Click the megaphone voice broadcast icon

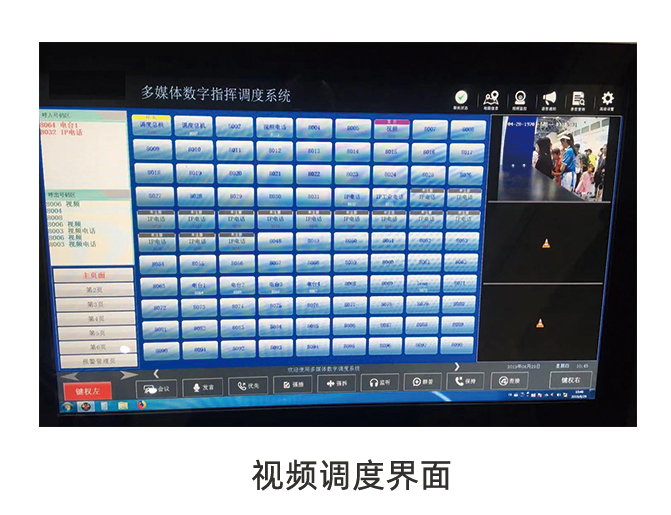549,99
